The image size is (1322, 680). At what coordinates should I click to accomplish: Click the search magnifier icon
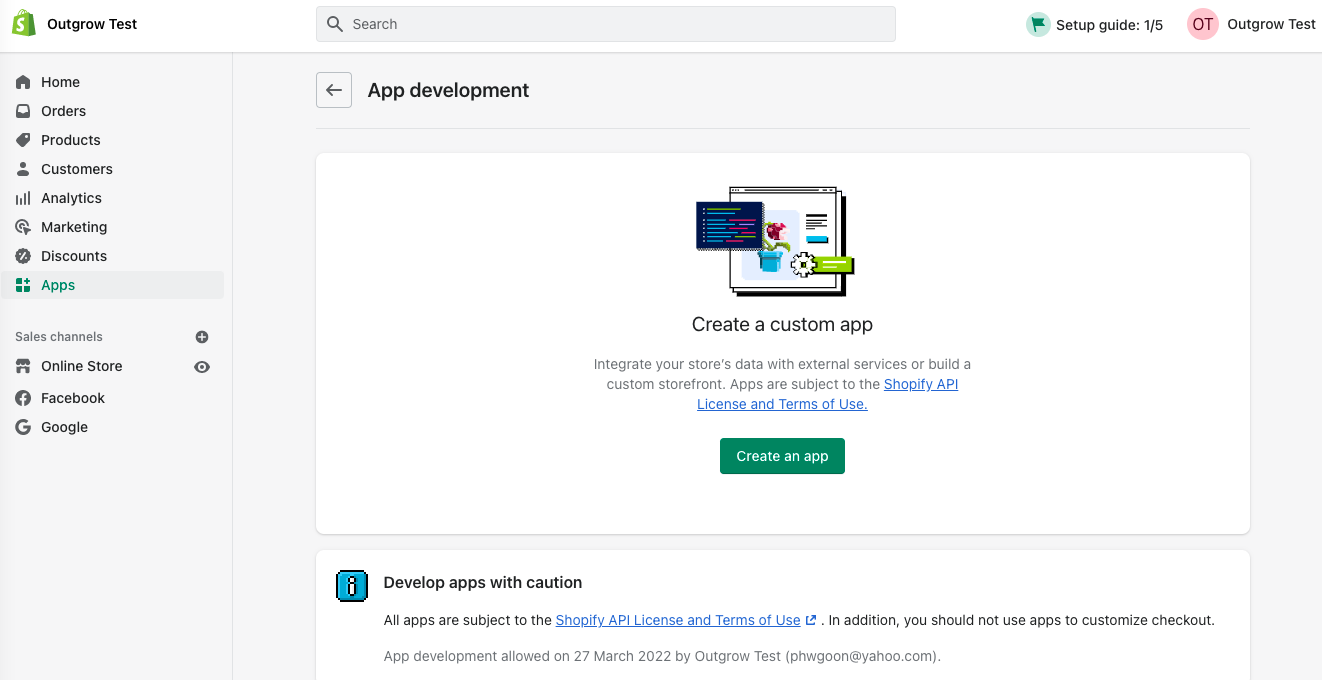335,24
